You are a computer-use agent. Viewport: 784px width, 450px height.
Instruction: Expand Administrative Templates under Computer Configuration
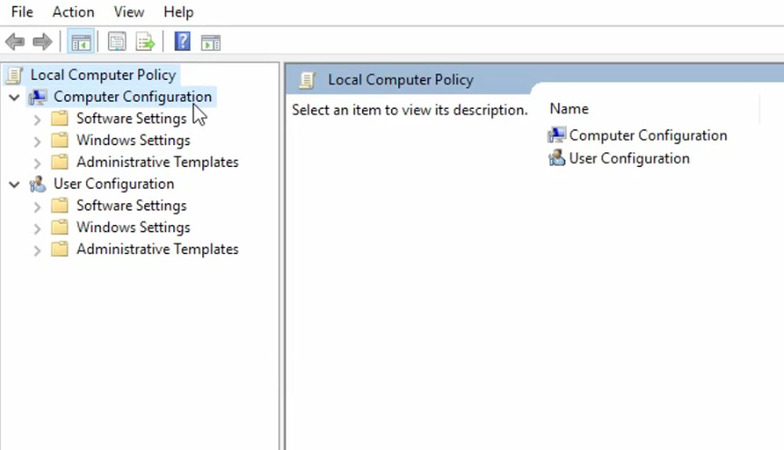(37, 164)
